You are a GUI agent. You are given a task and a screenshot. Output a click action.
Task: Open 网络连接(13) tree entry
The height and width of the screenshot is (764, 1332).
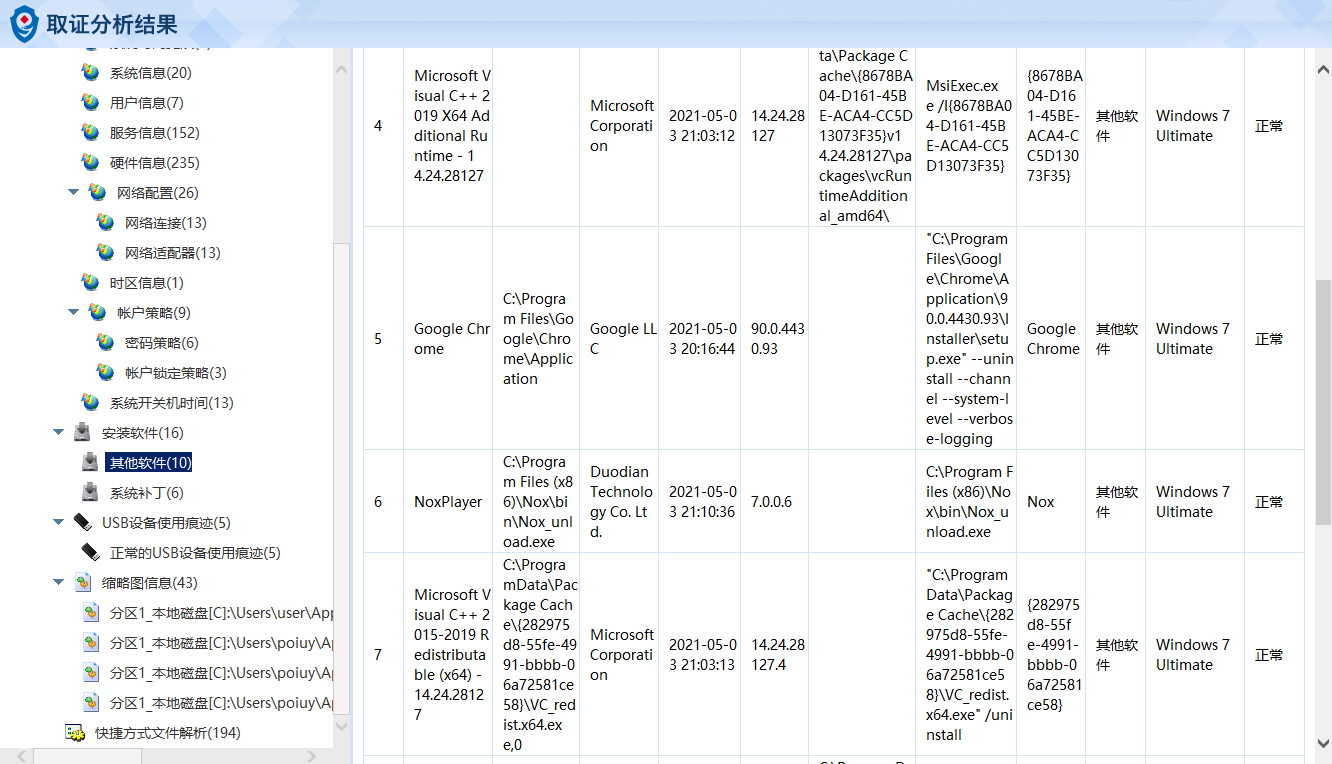166,223
